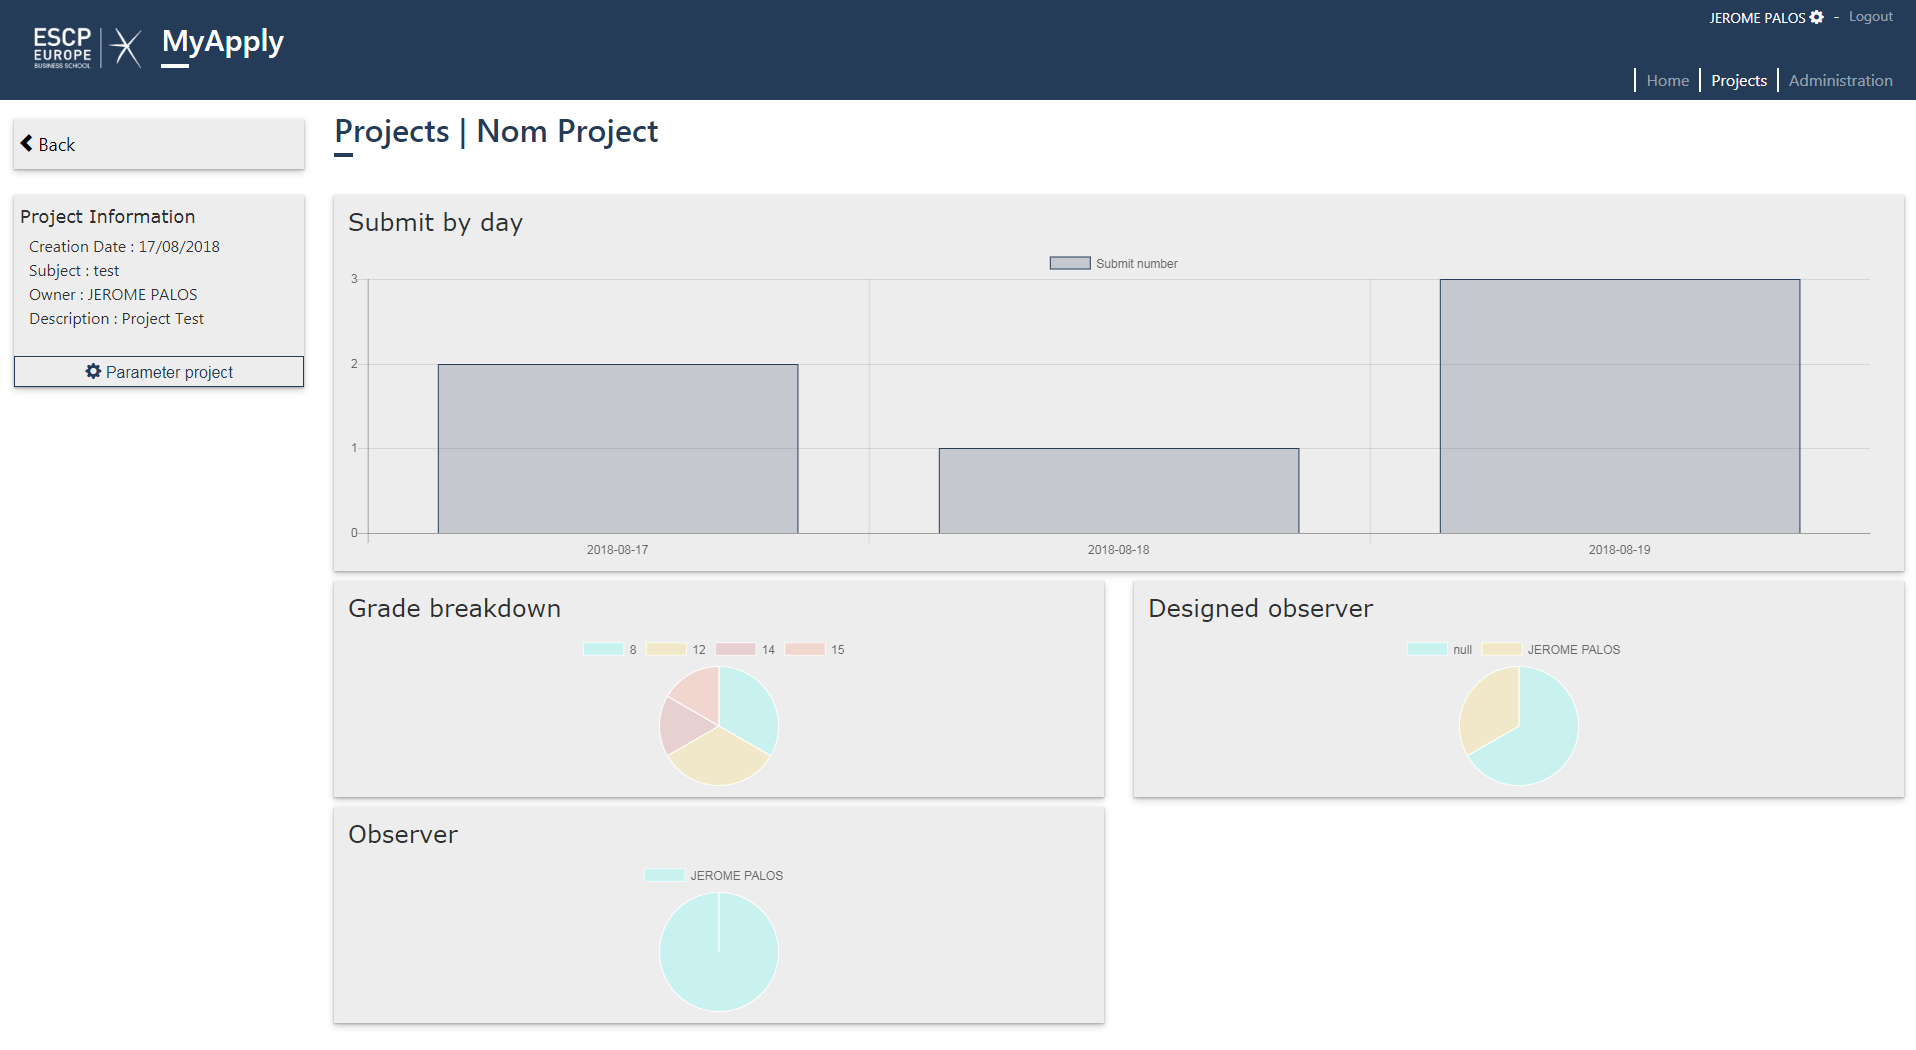Click the gear icon beside JEROME PALOS
This screenshot has width=1916, height=1050.
pos(1817,18)
